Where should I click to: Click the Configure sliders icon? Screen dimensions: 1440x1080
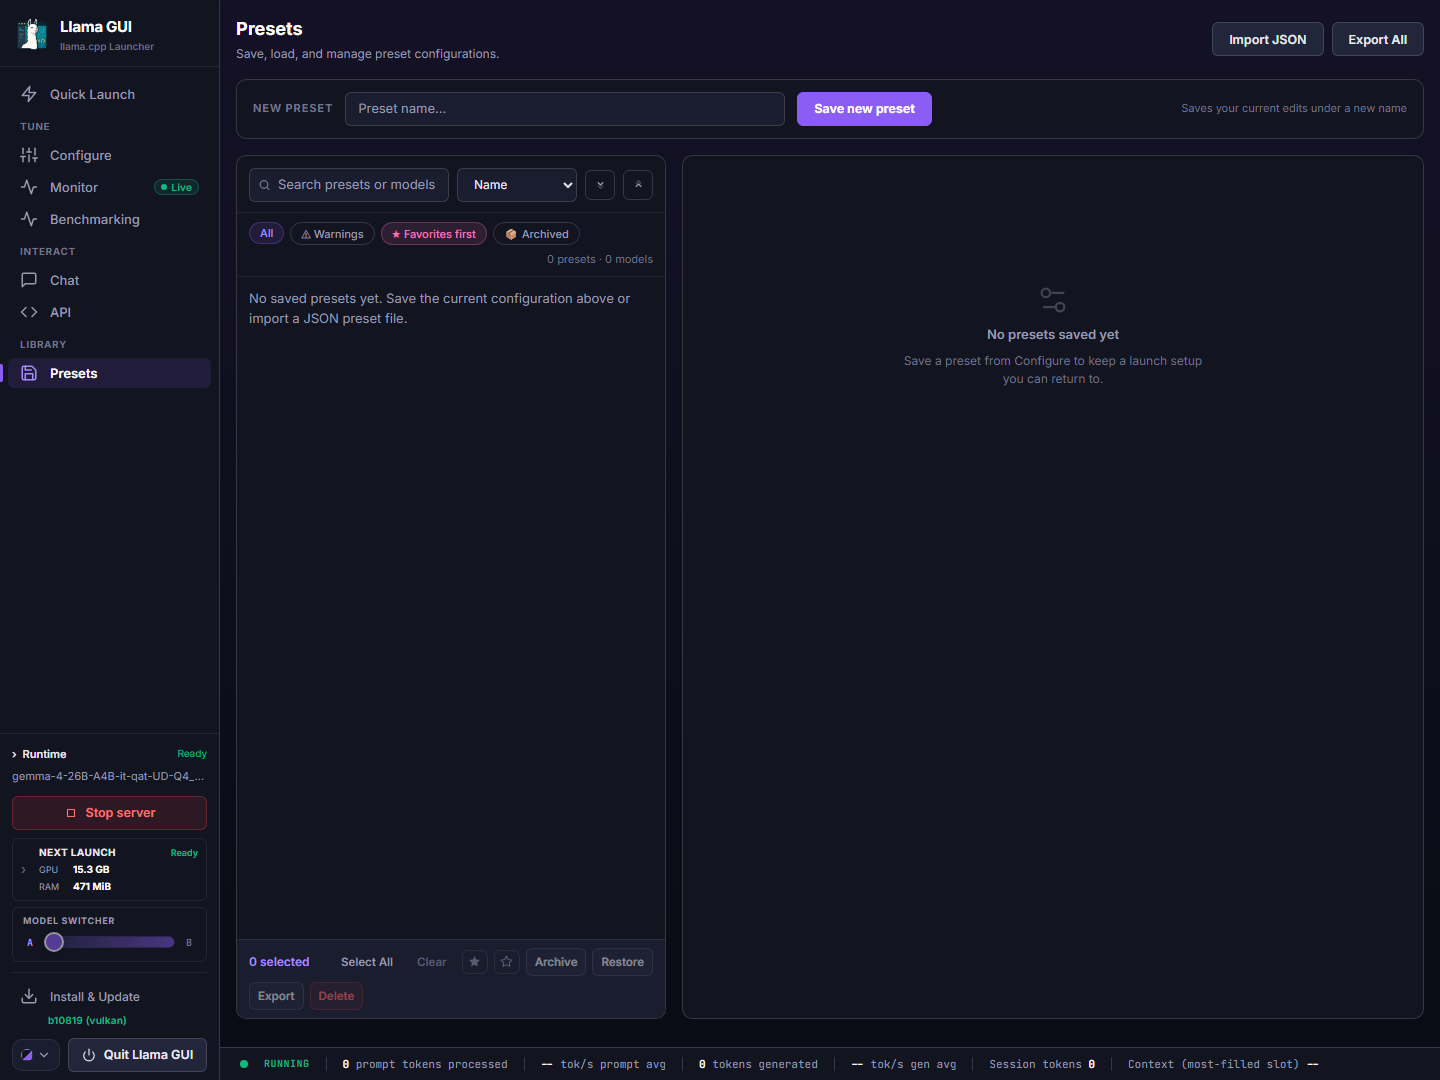click(x=29, y=155)
